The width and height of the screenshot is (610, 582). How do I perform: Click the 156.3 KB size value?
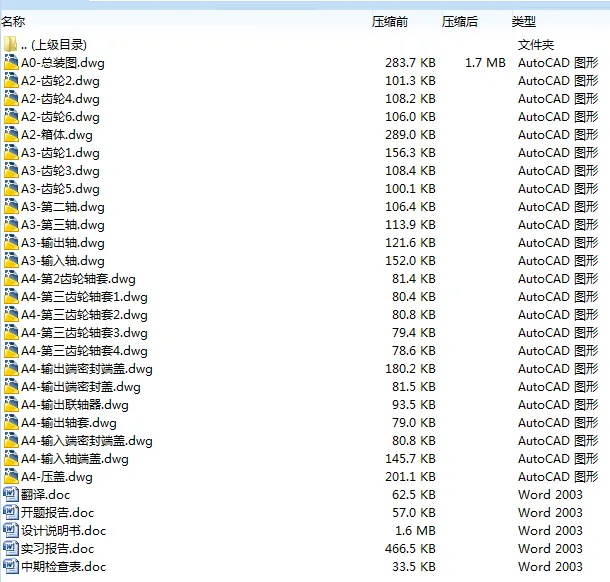point(410,153)
